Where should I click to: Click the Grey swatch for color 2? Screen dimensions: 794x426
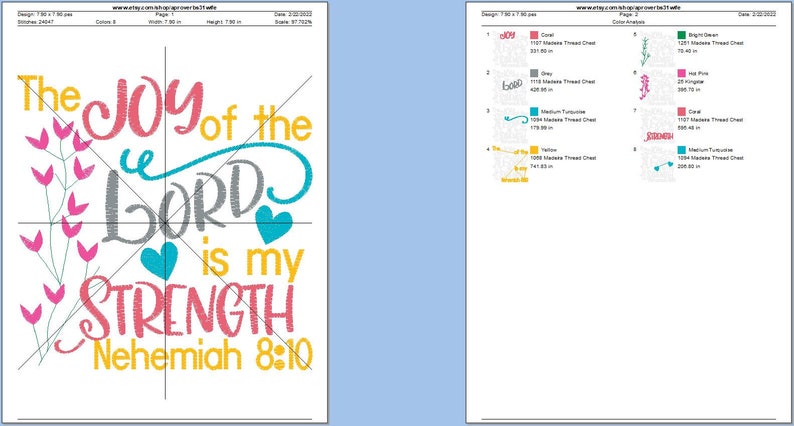[534, 73]
